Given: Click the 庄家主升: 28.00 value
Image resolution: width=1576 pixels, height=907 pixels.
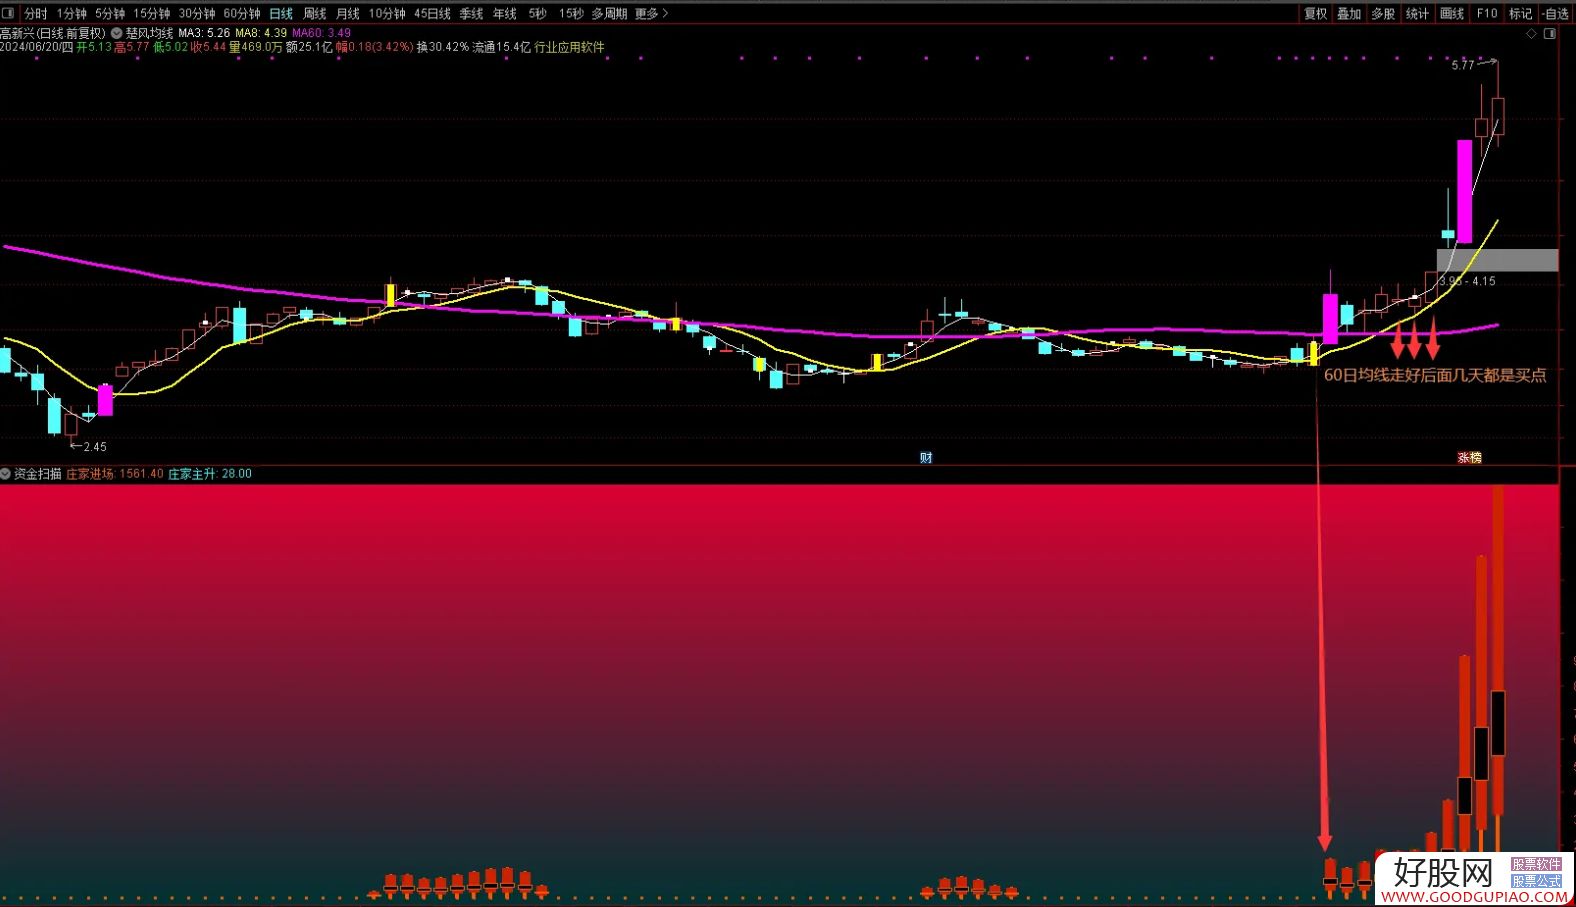Looking at the screenshot, I should tap(210, 473).
